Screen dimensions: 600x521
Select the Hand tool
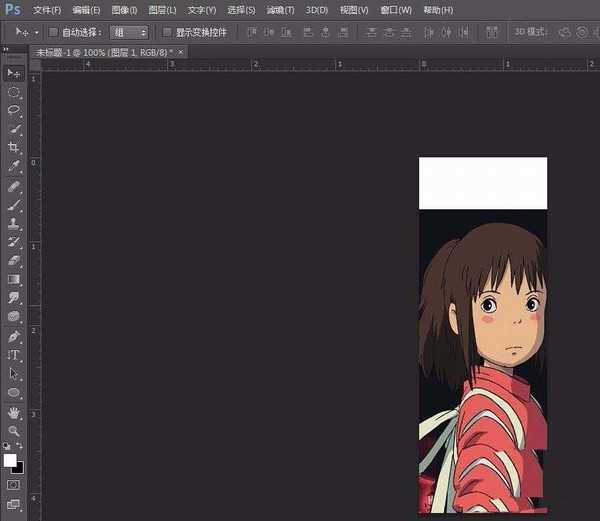14,412
